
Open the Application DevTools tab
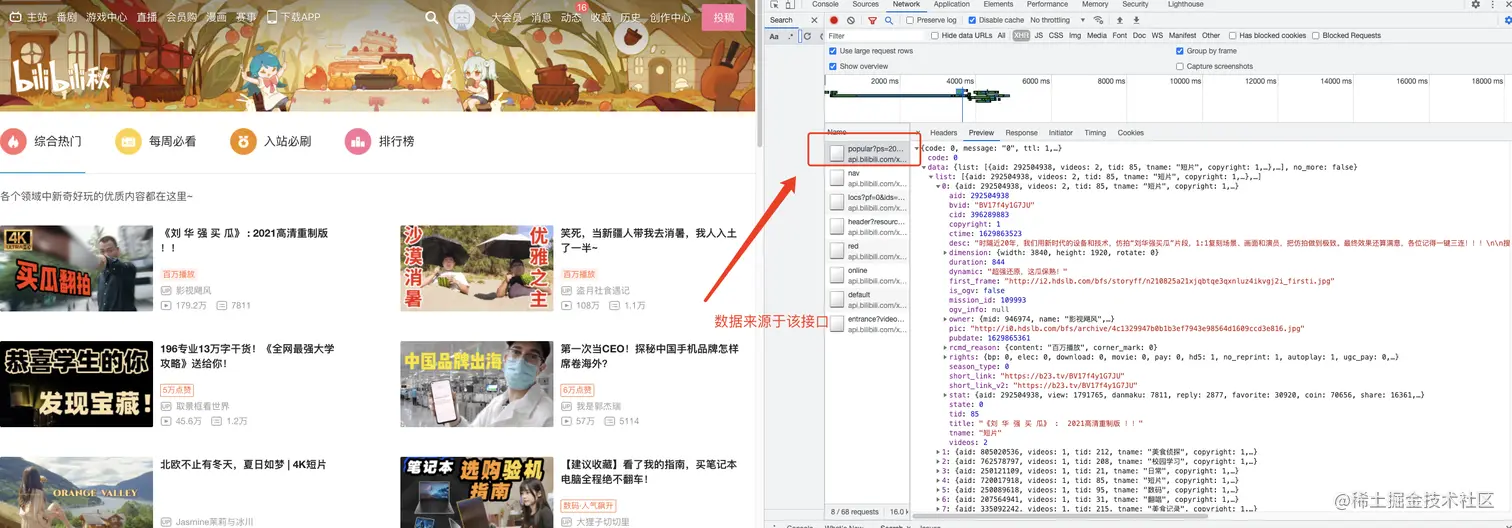point(951,4)
